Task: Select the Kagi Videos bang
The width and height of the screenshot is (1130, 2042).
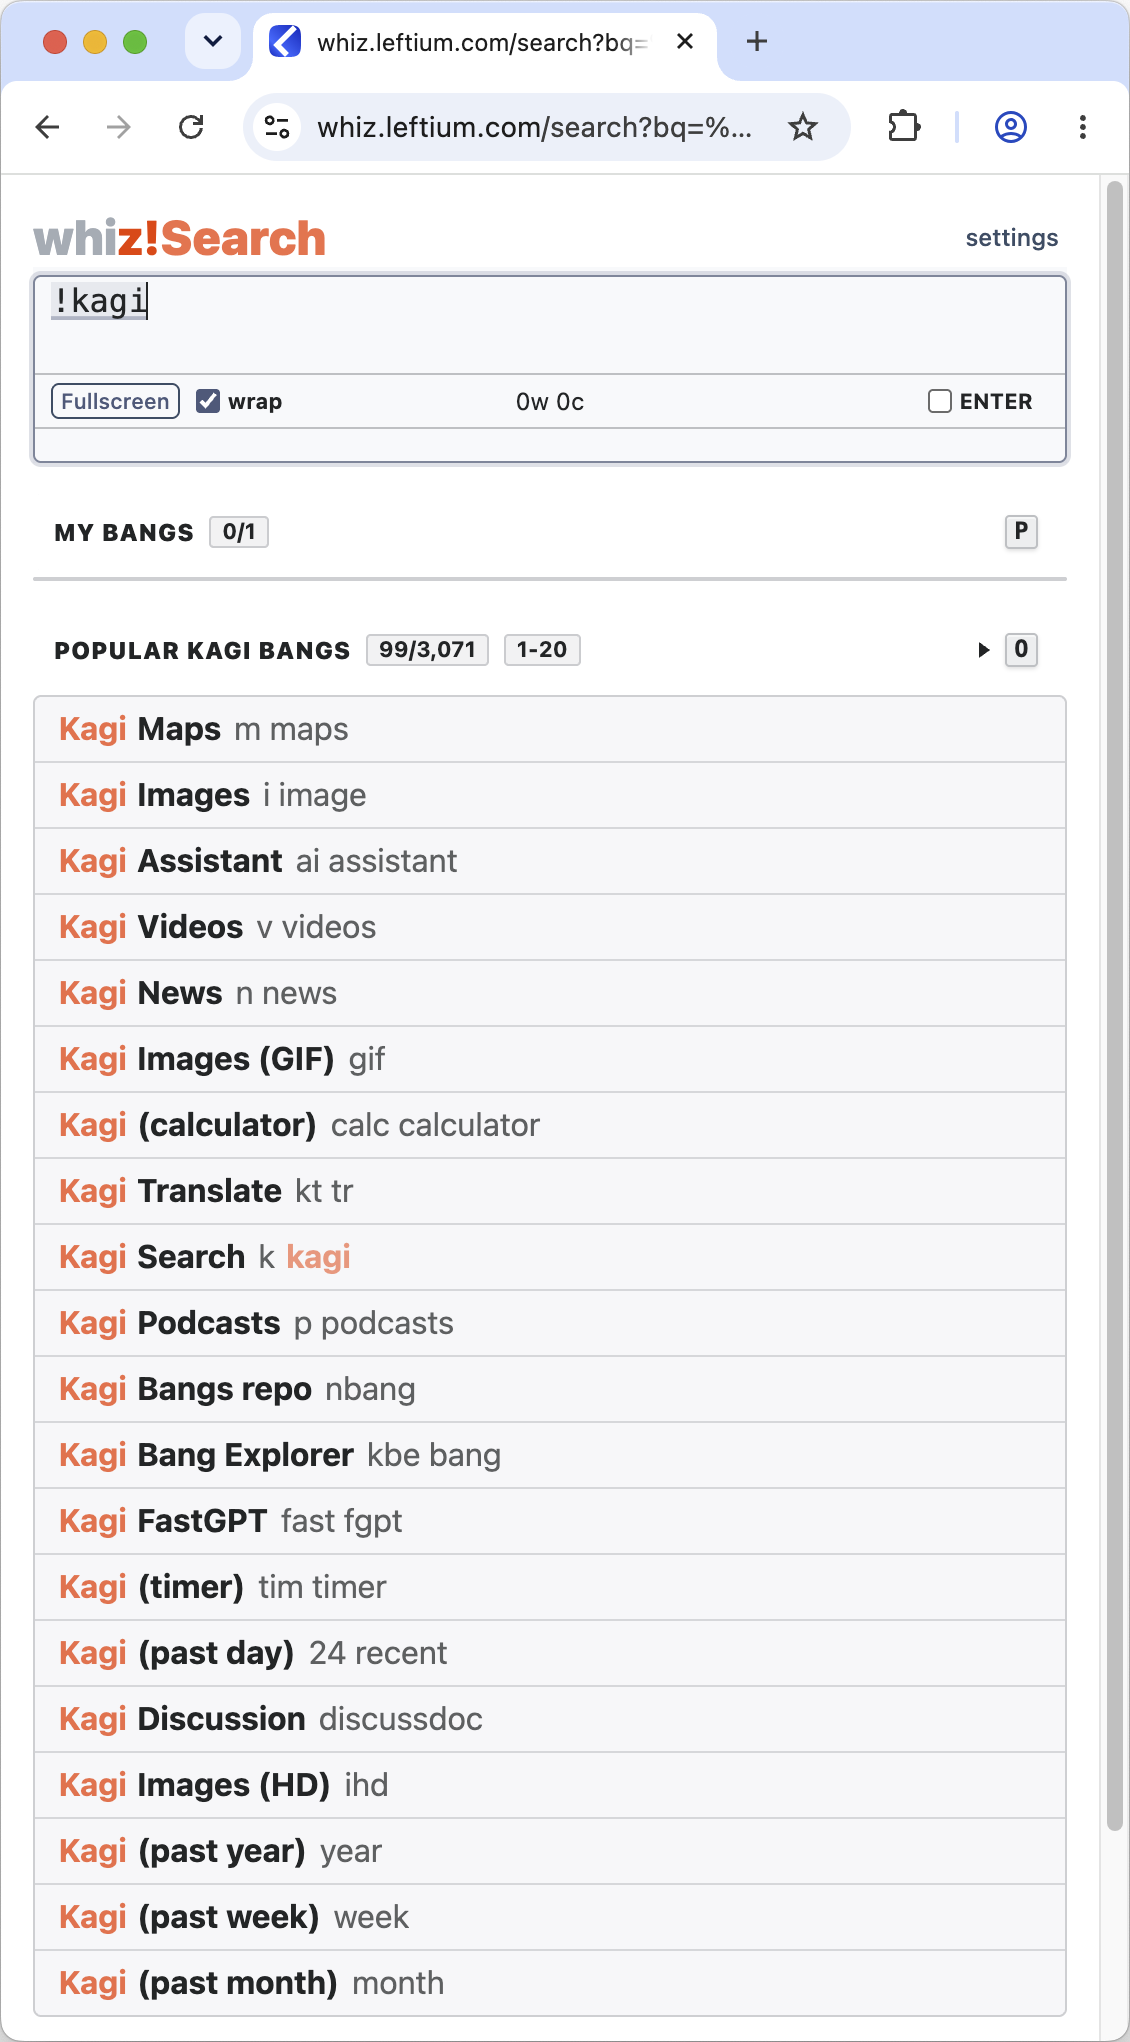Action: coord(550,927)
